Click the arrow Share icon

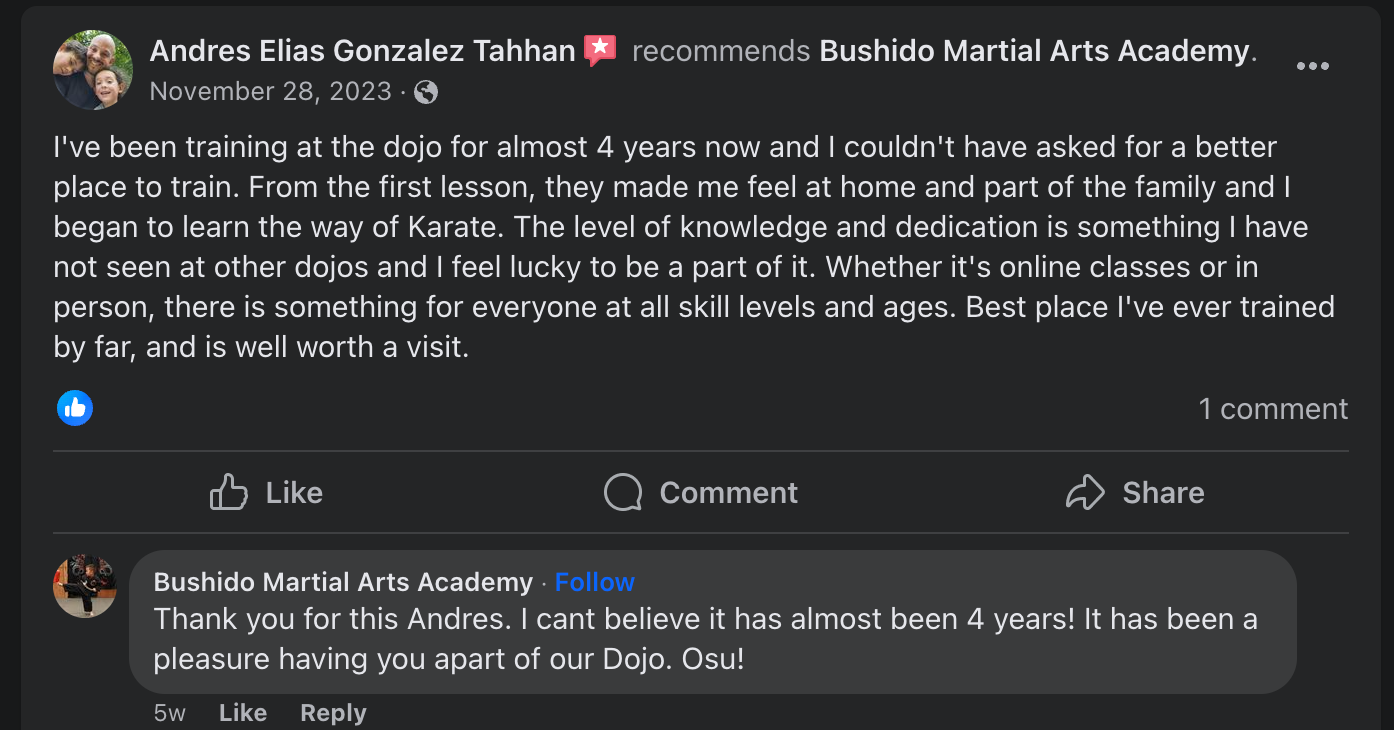click(1085, 492)
